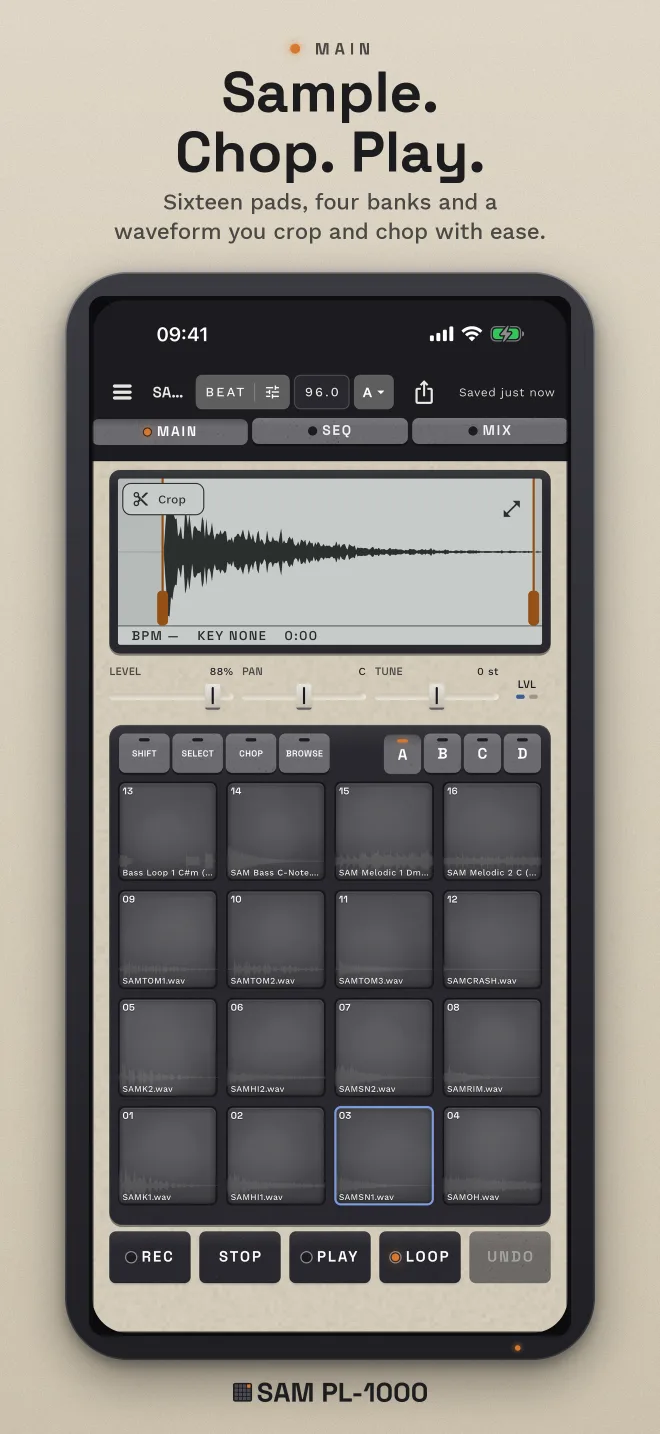Trigger pad 01 SAMK1.wav

tap(168, 1155)
